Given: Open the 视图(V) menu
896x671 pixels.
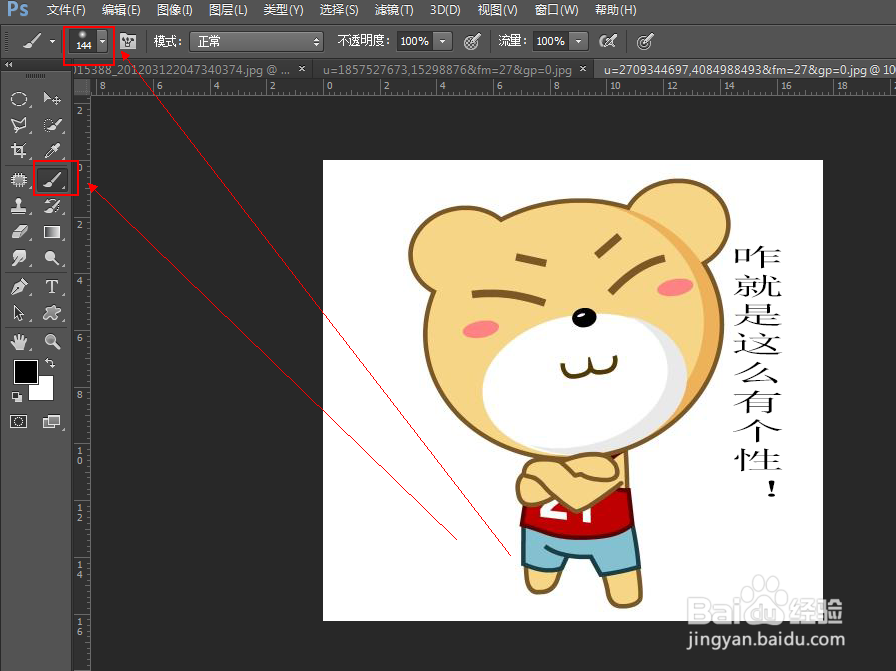Looking at the screenshot, I should point(497,10).
